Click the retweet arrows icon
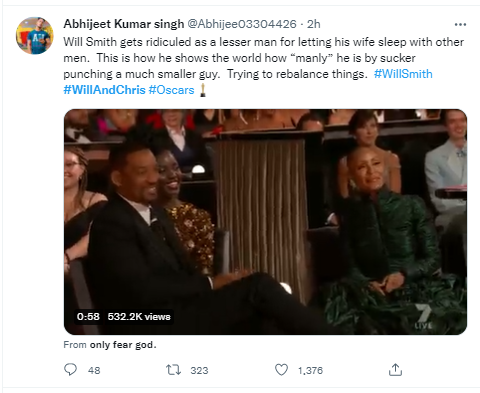 pos(173,370)
